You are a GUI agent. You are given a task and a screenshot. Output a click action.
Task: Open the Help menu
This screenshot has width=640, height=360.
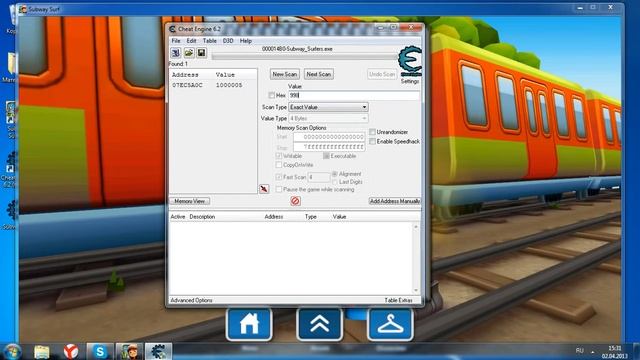(x=245, y=41)
